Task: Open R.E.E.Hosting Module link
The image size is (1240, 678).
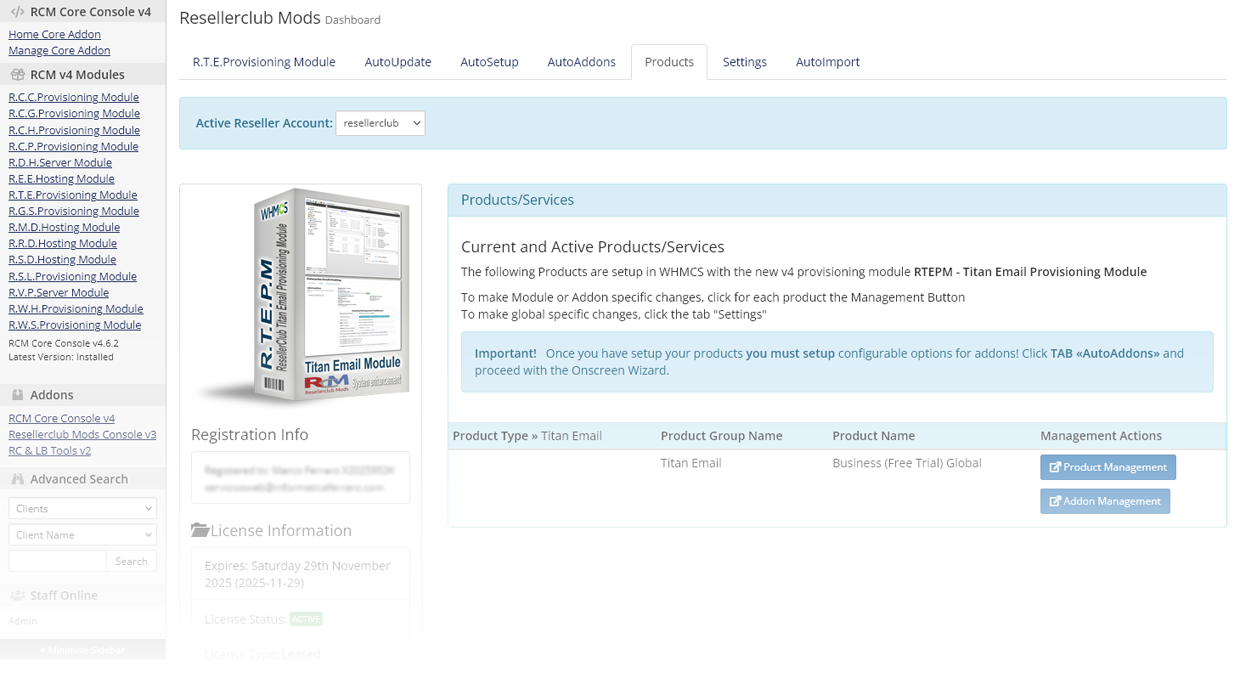Action: (61, 178)
